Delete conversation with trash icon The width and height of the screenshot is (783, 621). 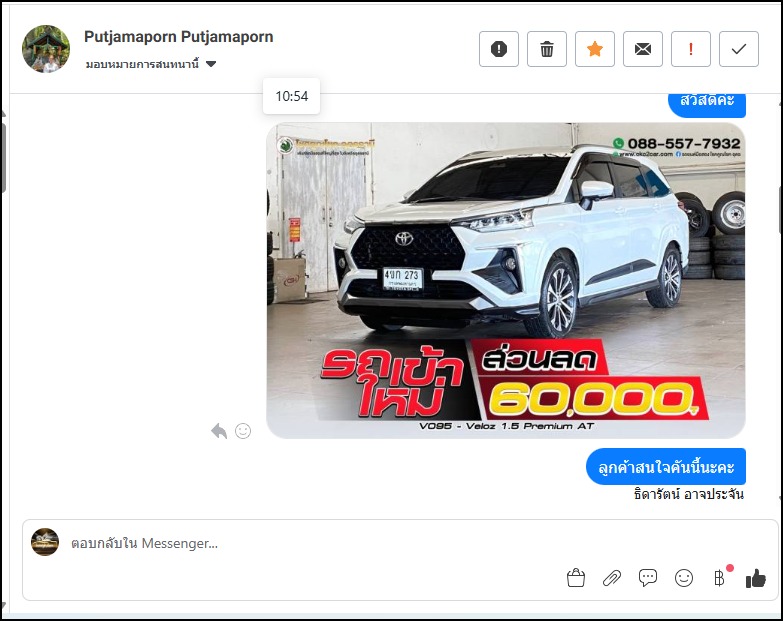(x=547, y=49)
